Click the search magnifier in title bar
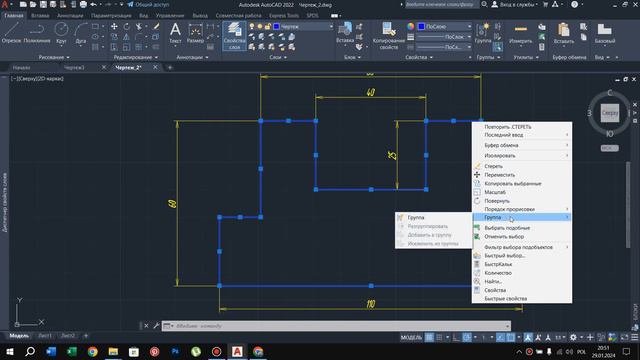This screenshot has height=360, width=640. tap(484, 4)
